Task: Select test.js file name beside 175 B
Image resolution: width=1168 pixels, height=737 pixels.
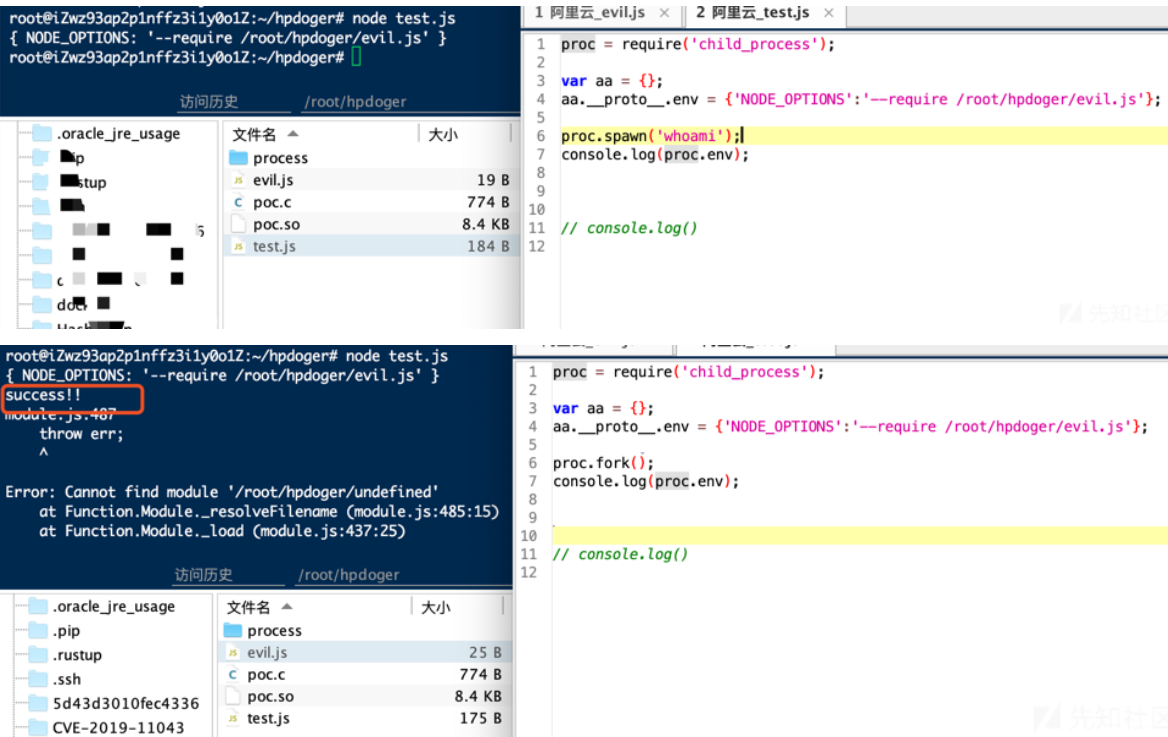Action: pos(268,718)
